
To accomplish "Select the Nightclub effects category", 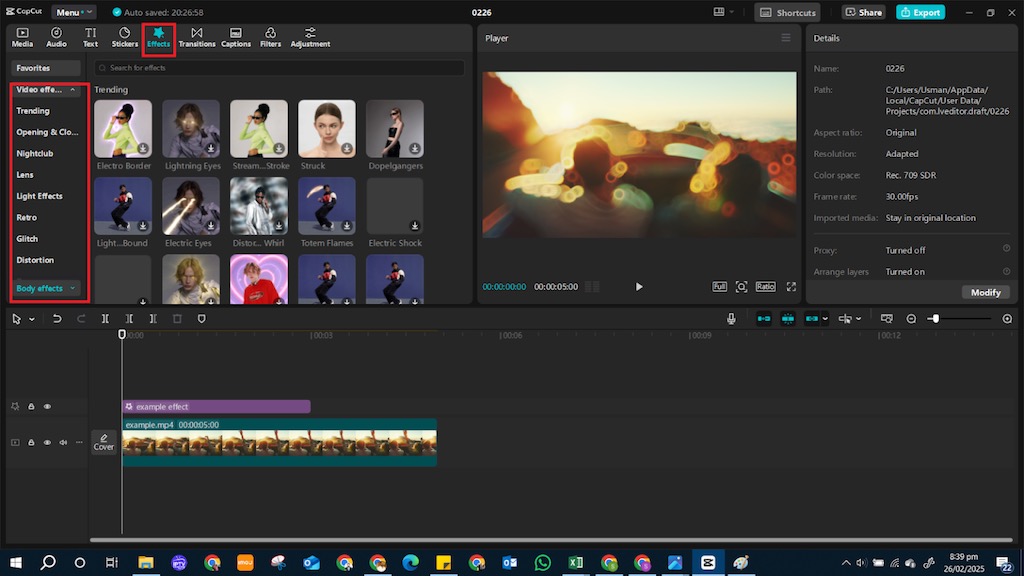I will [x=33, y=153].
